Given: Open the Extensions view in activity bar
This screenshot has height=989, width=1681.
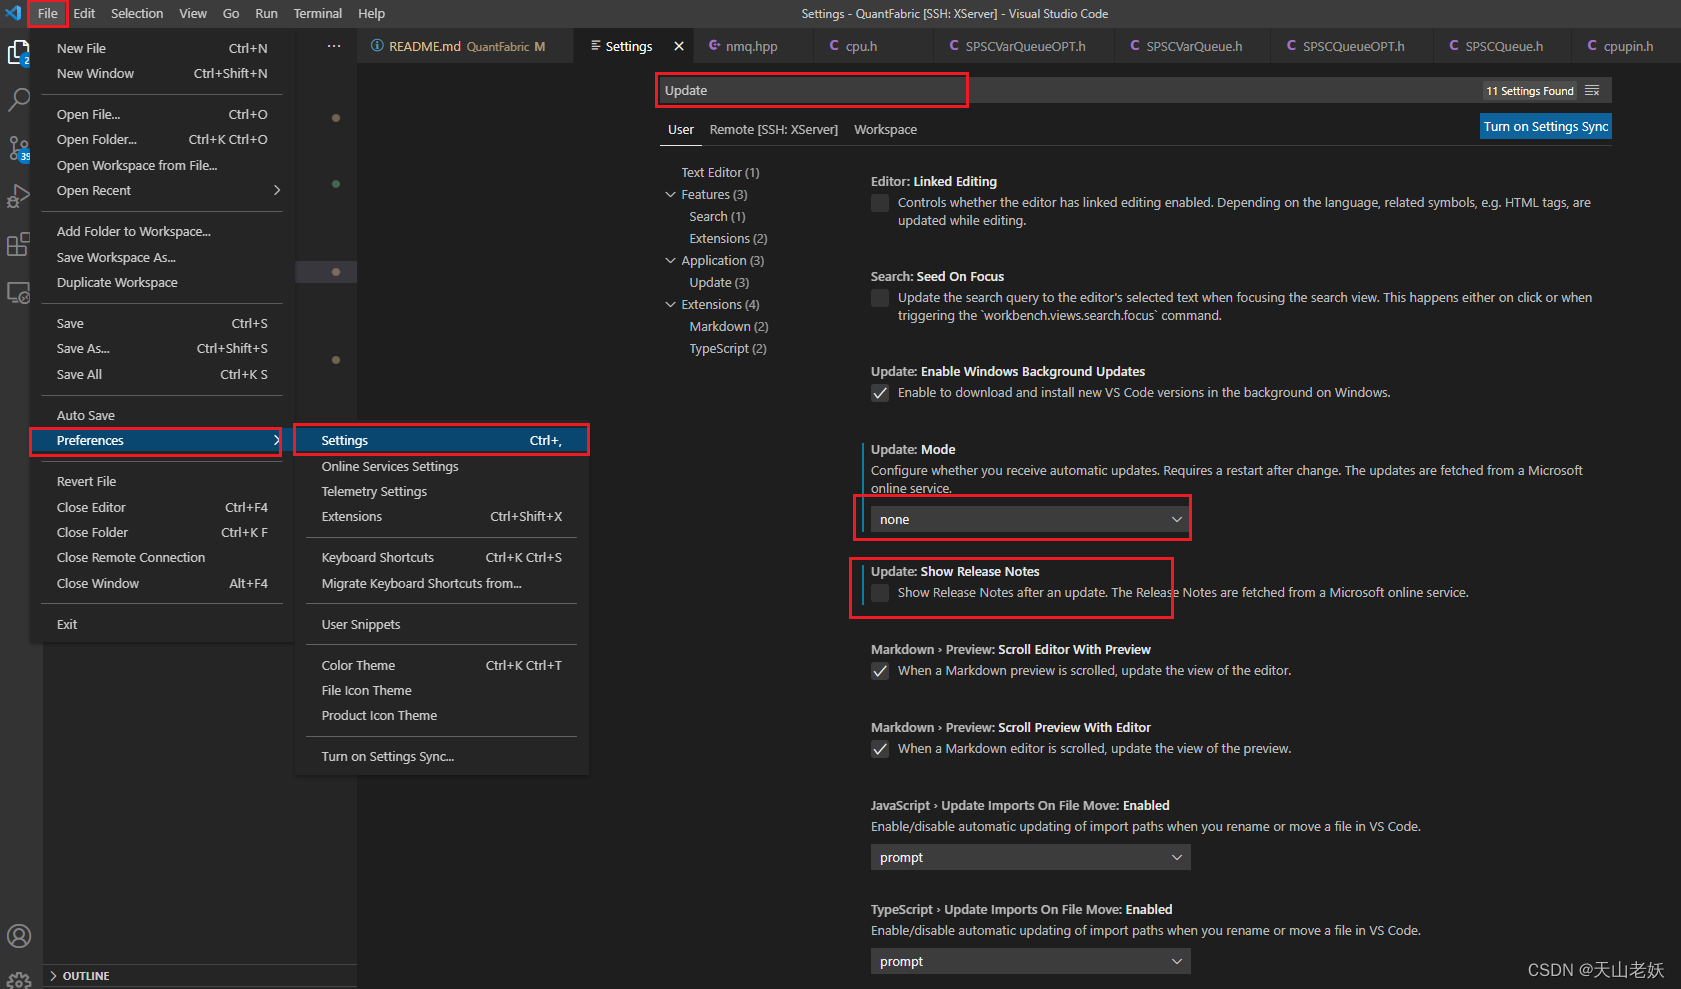Looking at the screenshot, I should [x=19, y=244].
